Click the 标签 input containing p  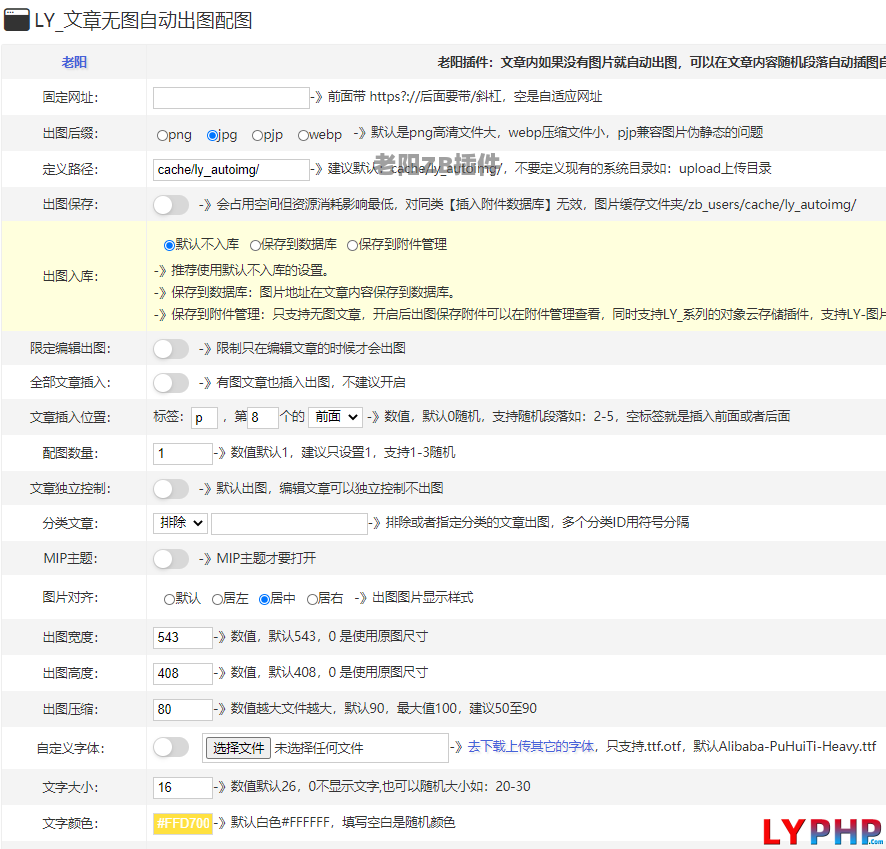[x=204, y=418]
